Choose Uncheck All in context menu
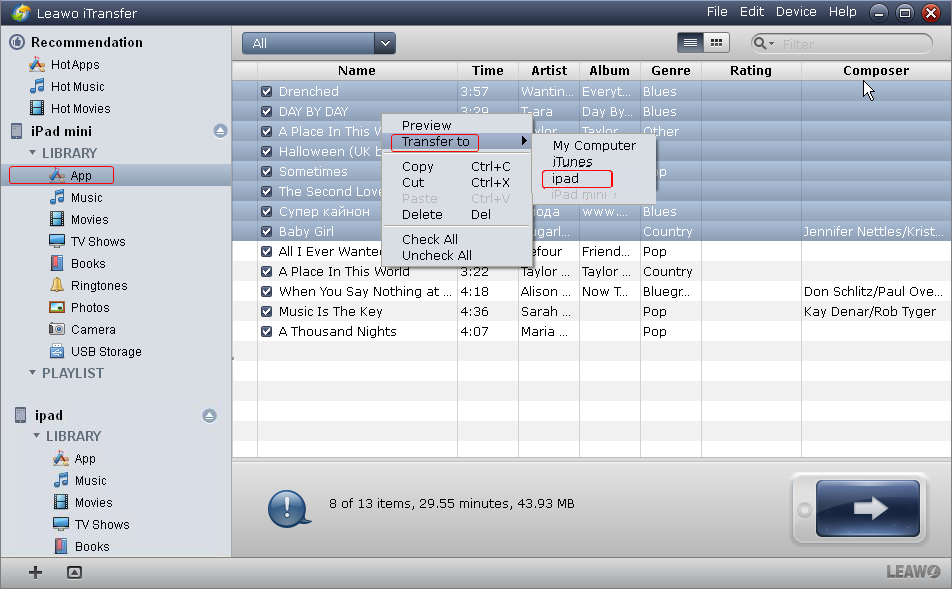The width and height of the screenshot is (952, 589). click(457, 255)
